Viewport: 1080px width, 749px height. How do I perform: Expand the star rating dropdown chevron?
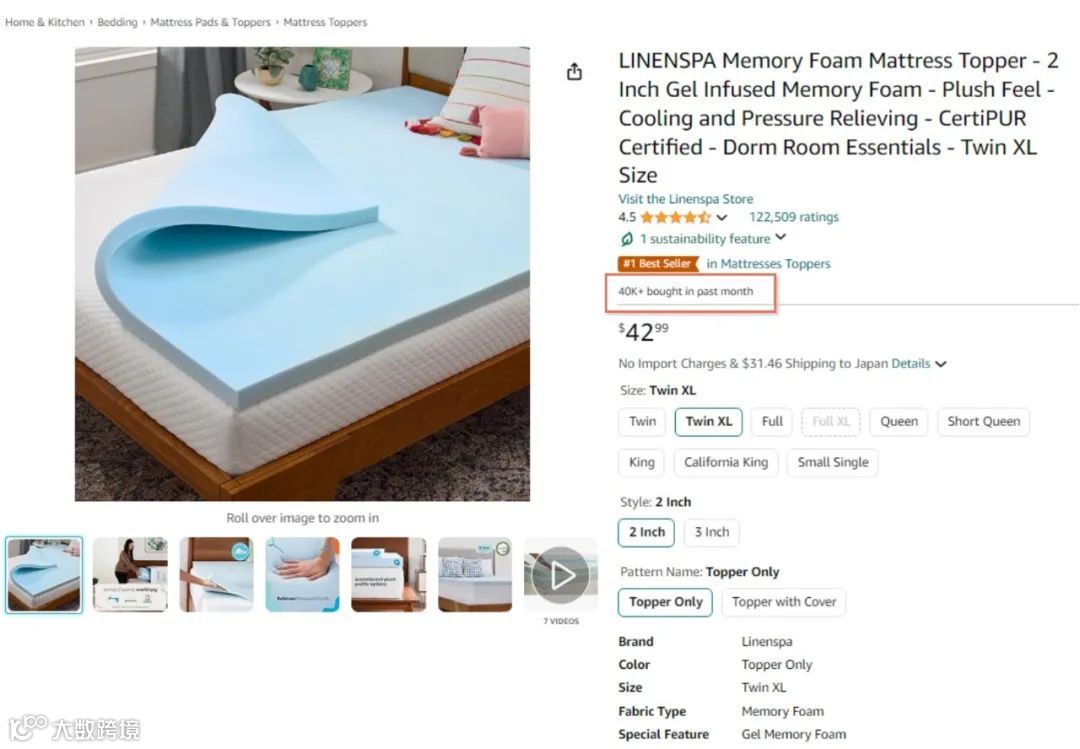tap(721, 218)
